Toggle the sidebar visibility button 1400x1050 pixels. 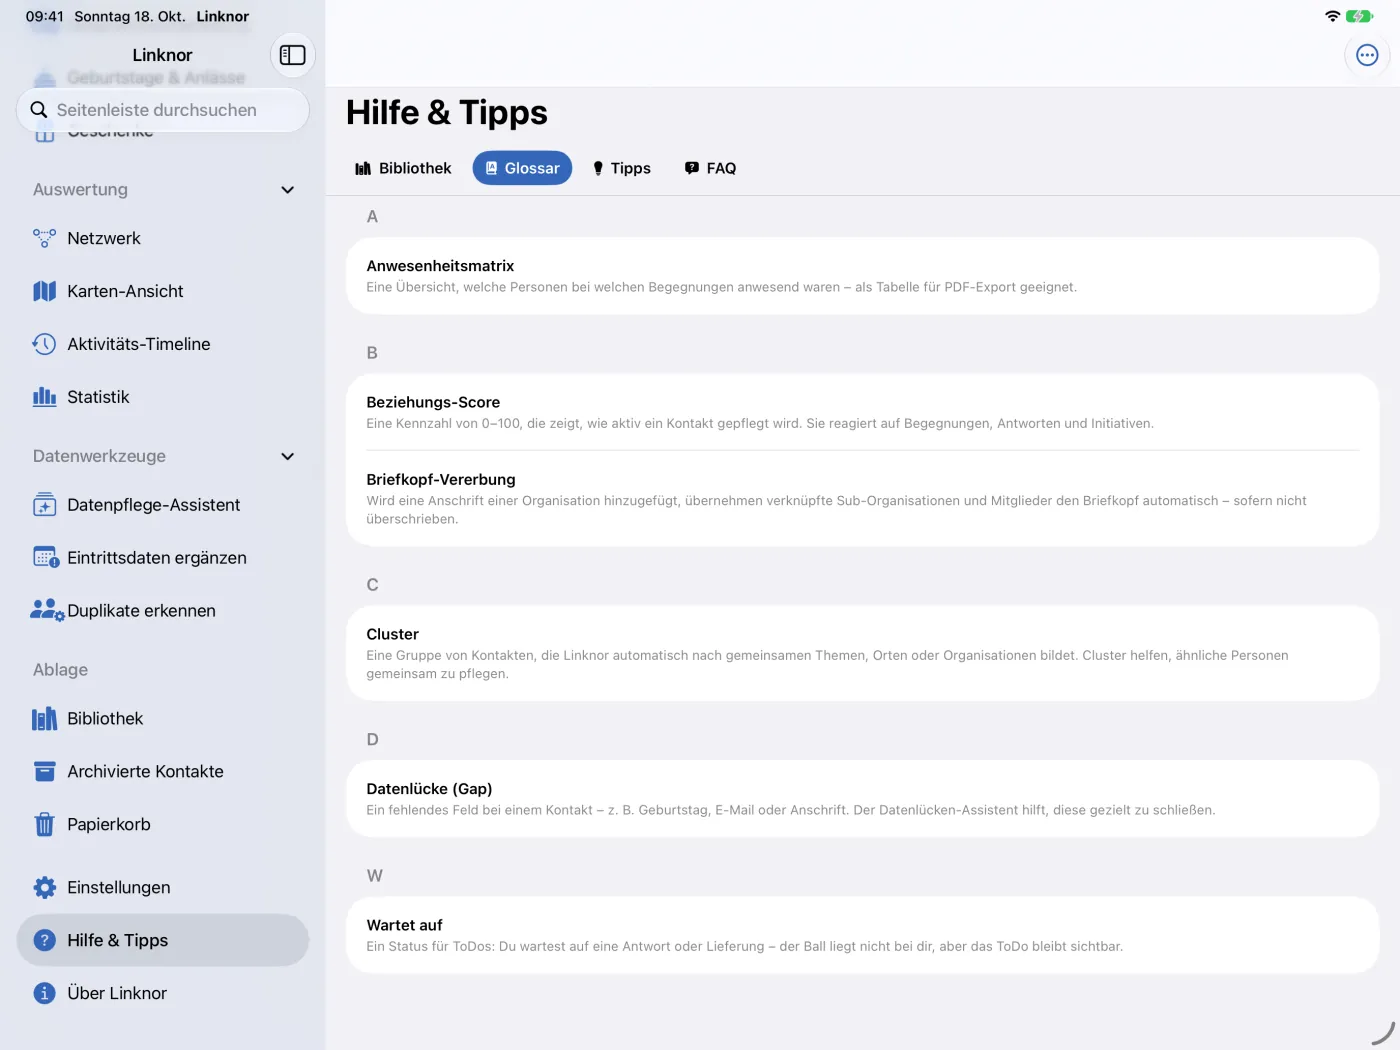pyautogui.click(x=292, y=55)
